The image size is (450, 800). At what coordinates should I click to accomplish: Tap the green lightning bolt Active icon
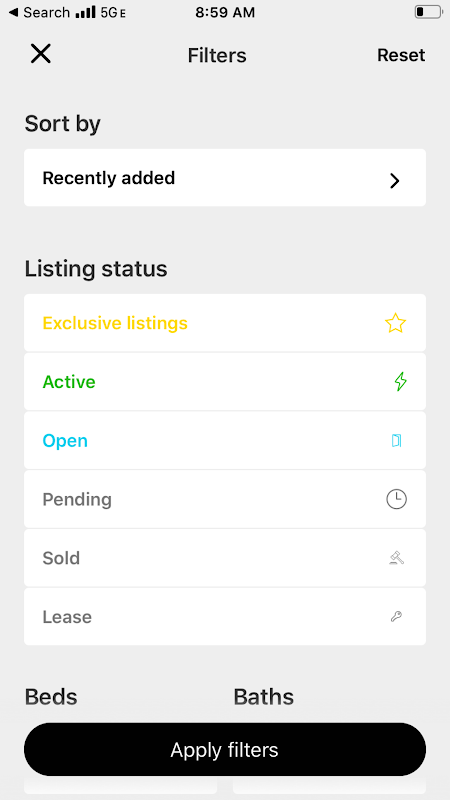pos(401,382)
